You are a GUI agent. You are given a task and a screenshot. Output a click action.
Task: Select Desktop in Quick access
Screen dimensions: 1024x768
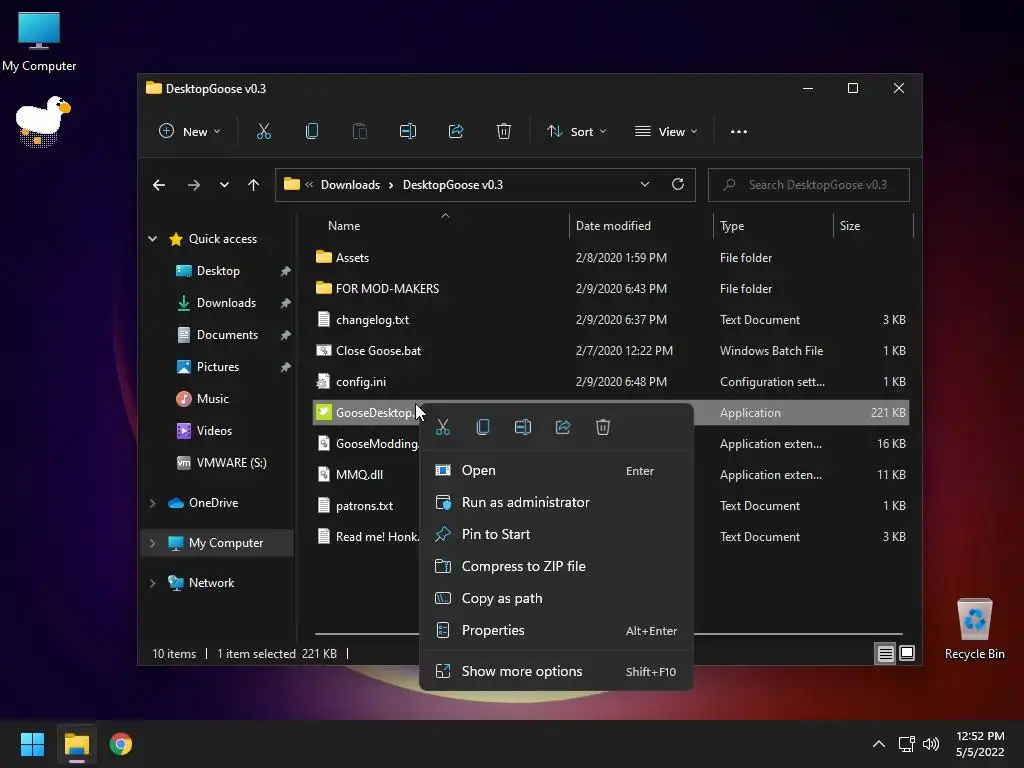click(x=217, y=271)
